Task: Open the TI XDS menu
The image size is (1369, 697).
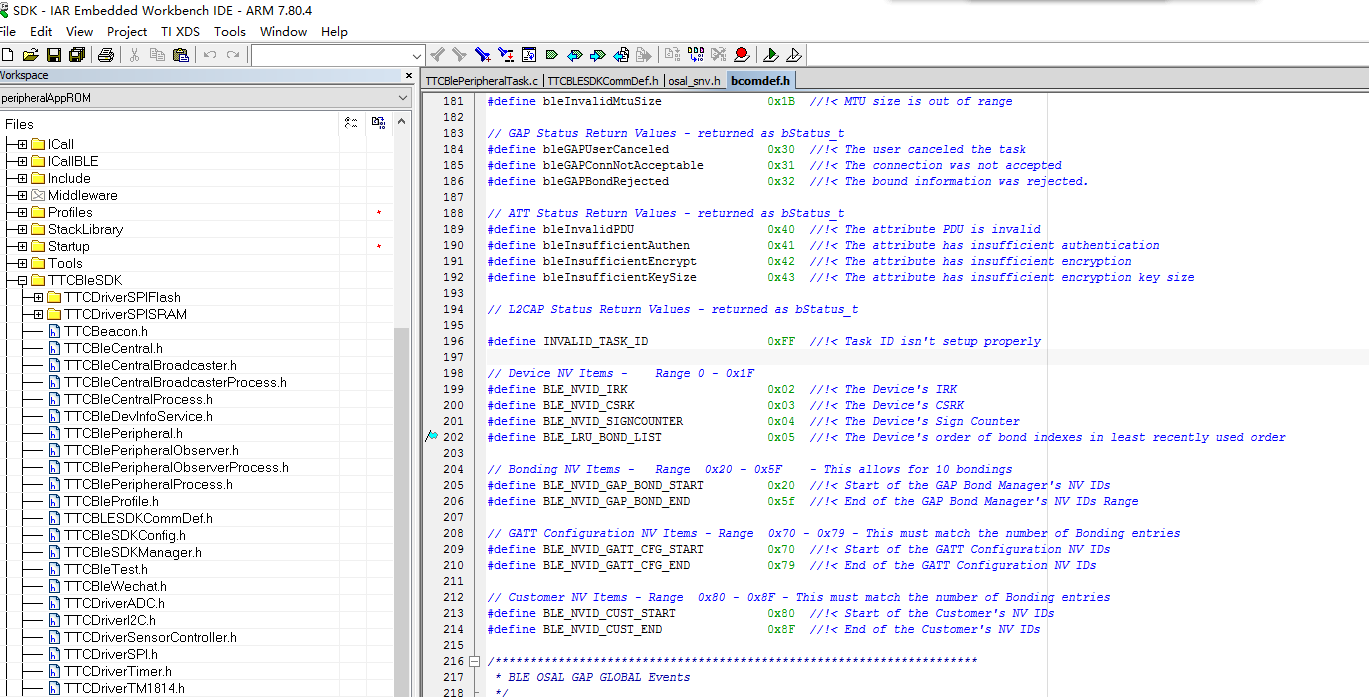Action: point(180,31)
